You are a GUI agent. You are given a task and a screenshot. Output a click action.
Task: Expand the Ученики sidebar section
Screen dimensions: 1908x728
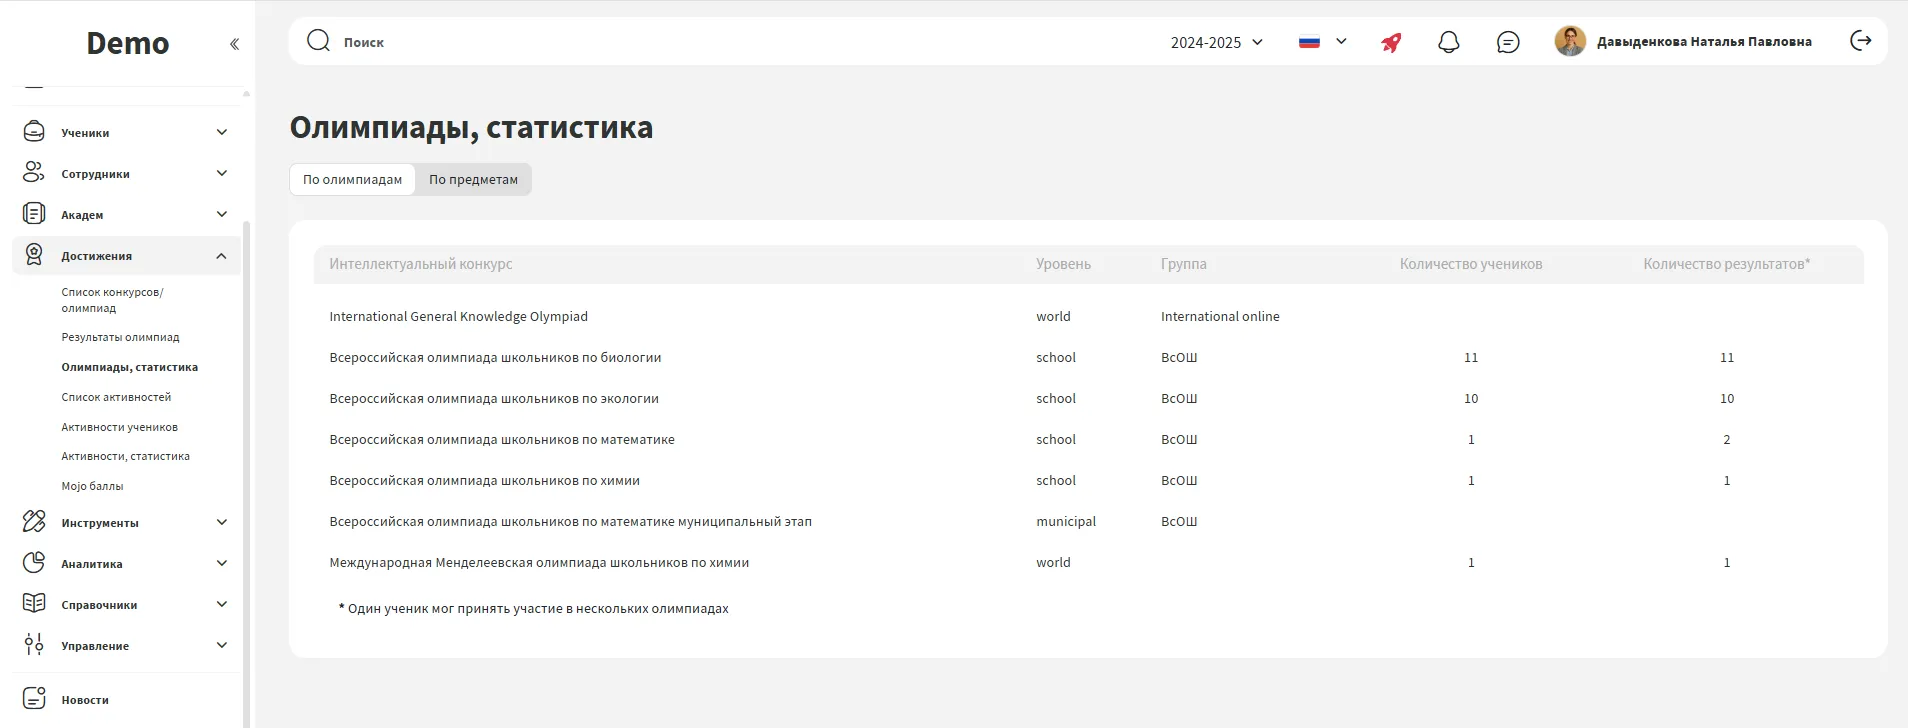point(221,132)
